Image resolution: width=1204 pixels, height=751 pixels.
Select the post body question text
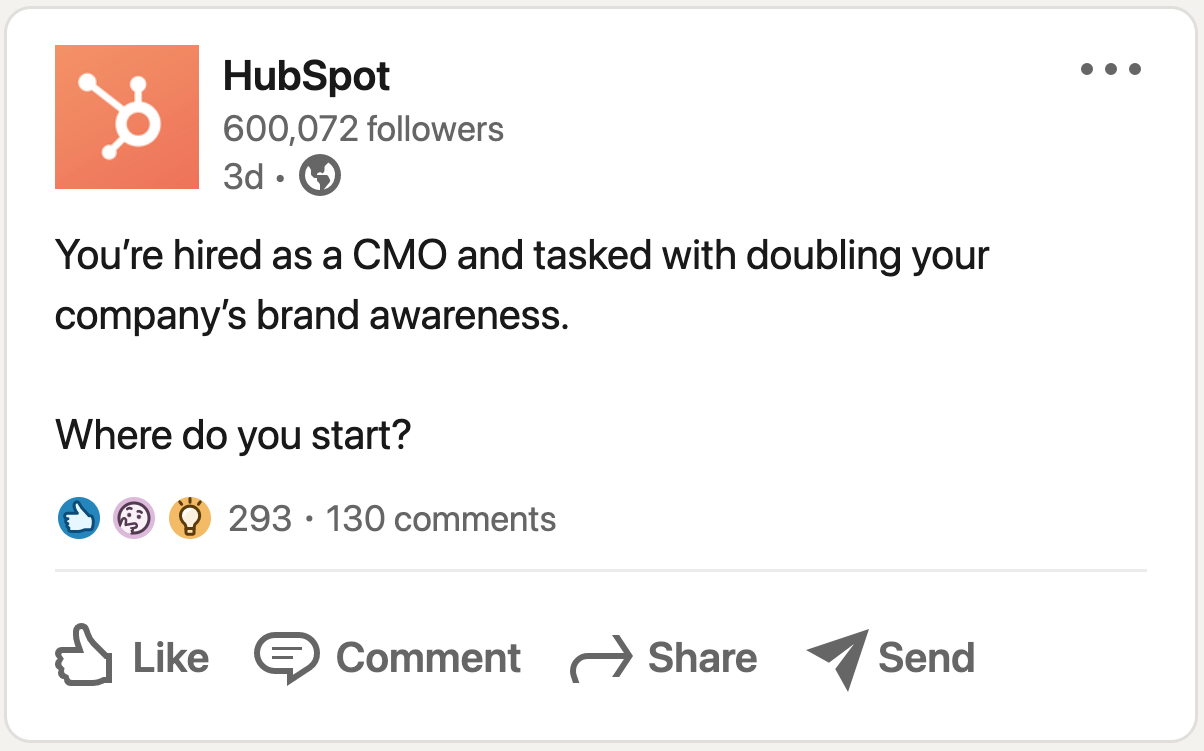point(232,435)
